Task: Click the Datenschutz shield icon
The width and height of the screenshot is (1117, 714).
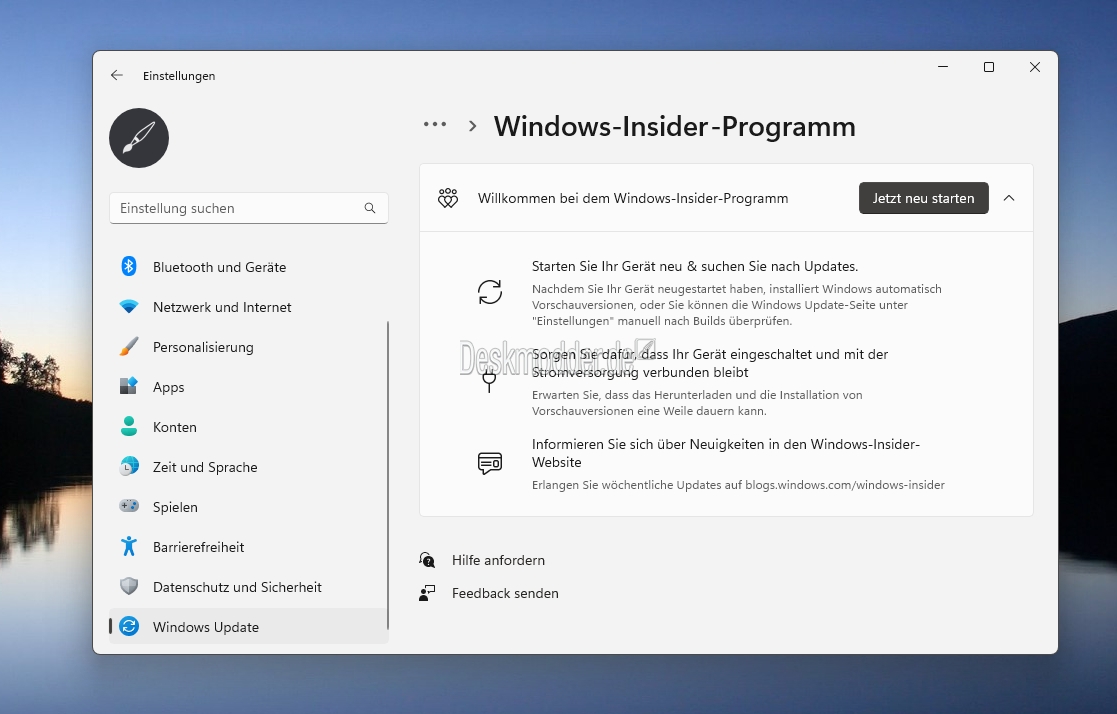Action: [129, 586]
